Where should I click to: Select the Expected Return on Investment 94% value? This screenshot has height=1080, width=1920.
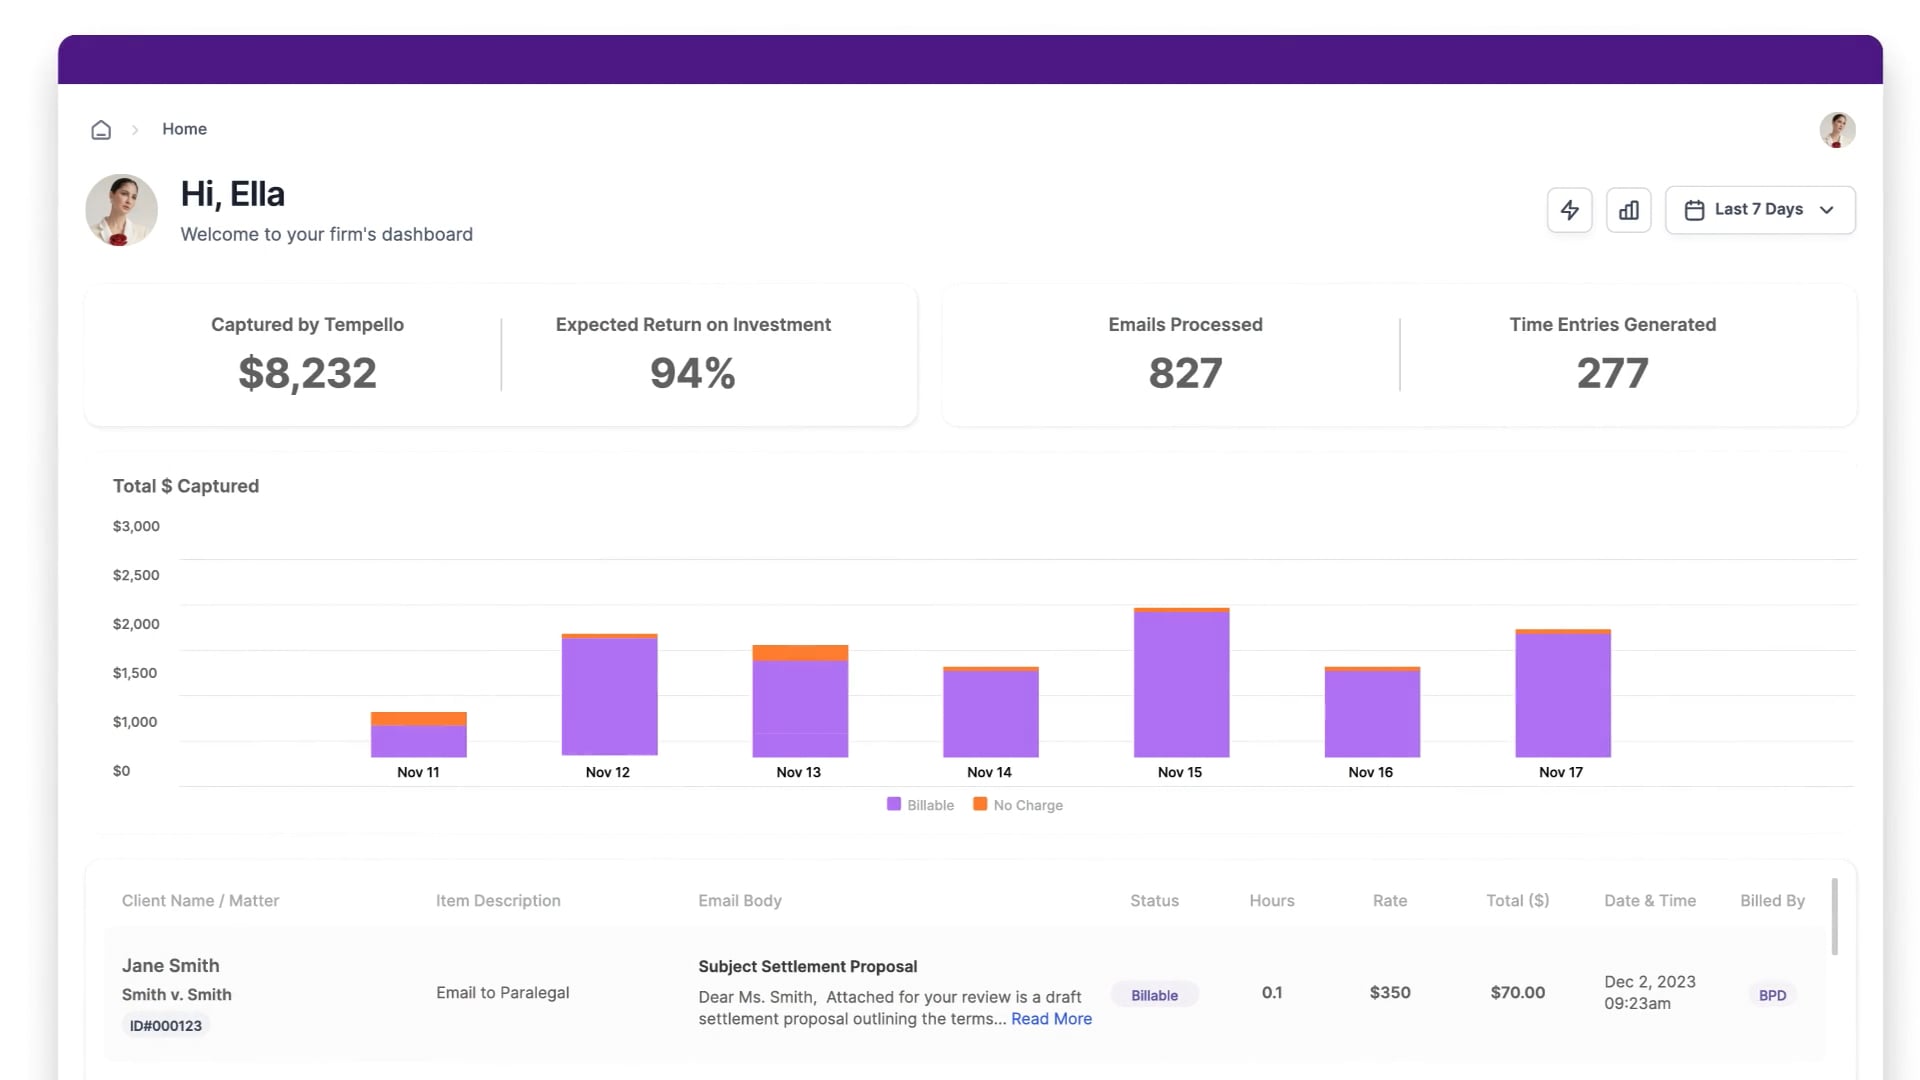[693, 373]
